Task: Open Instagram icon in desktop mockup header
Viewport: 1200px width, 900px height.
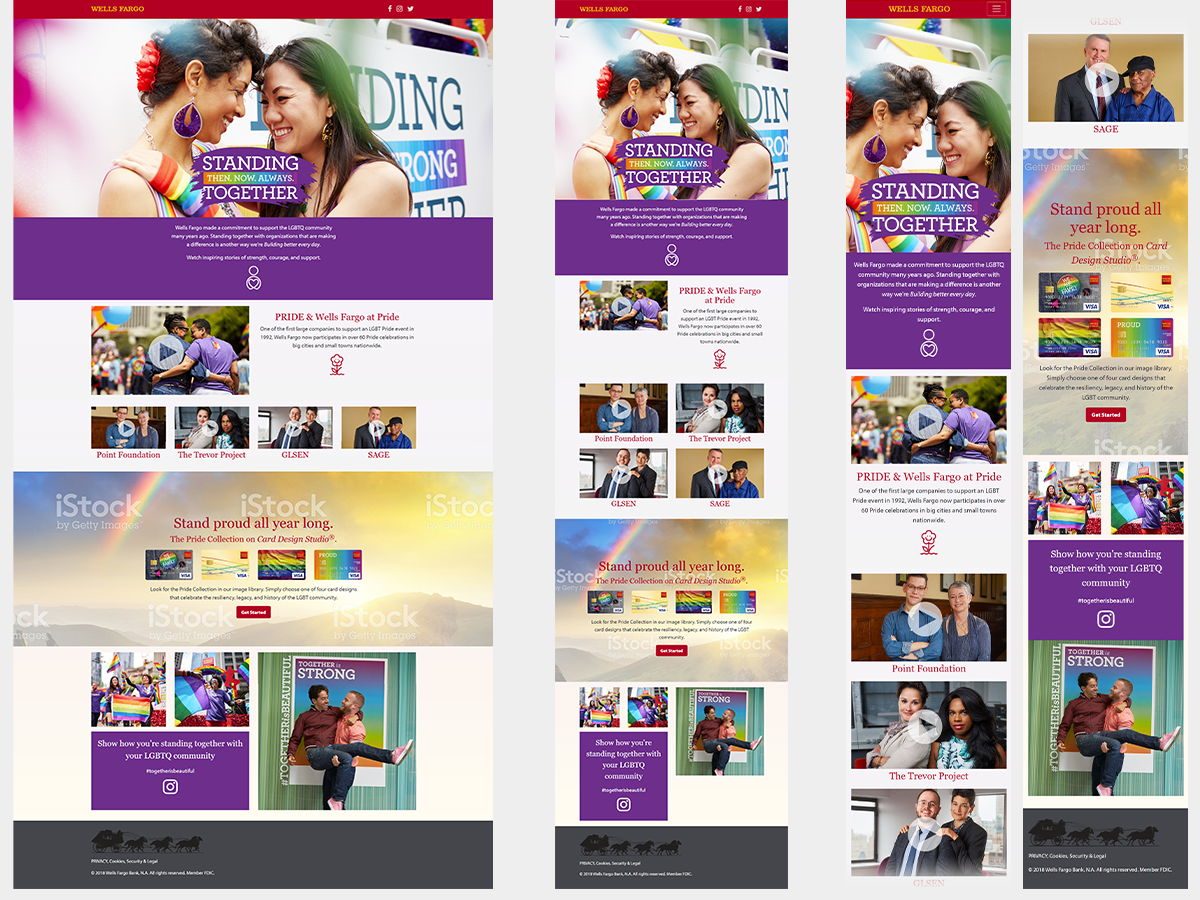Action: click(x=400, y=9)
